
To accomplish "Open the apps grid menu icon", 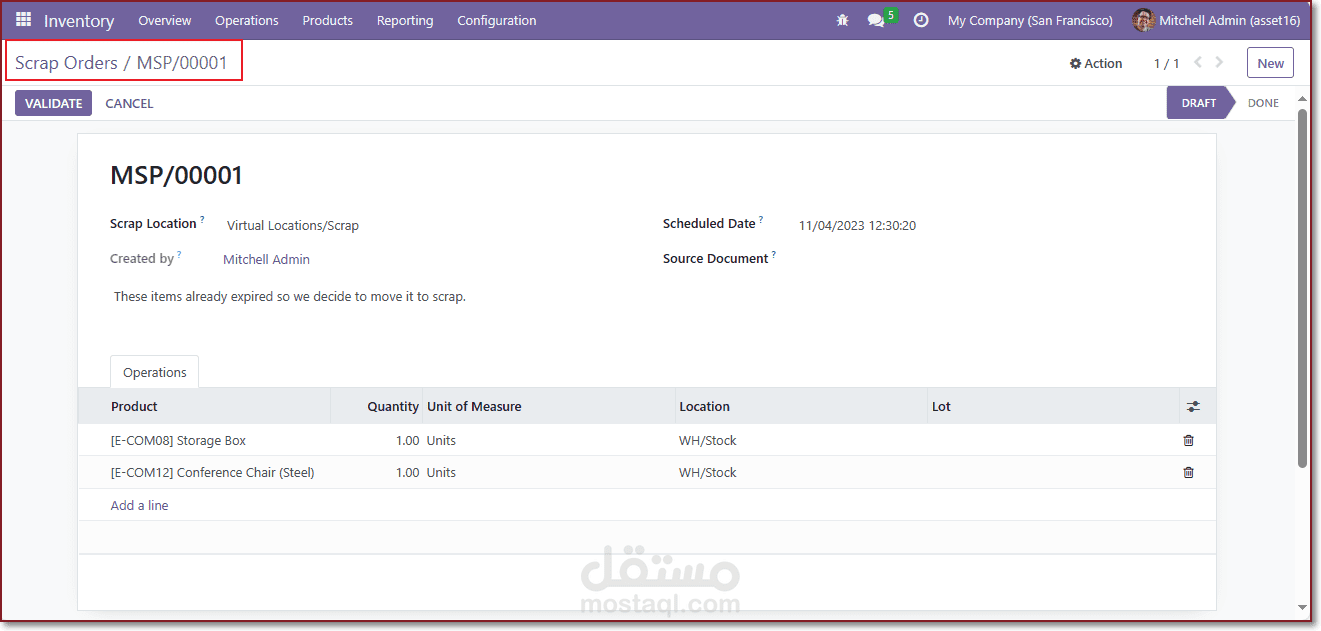I will tap(23, 20).
